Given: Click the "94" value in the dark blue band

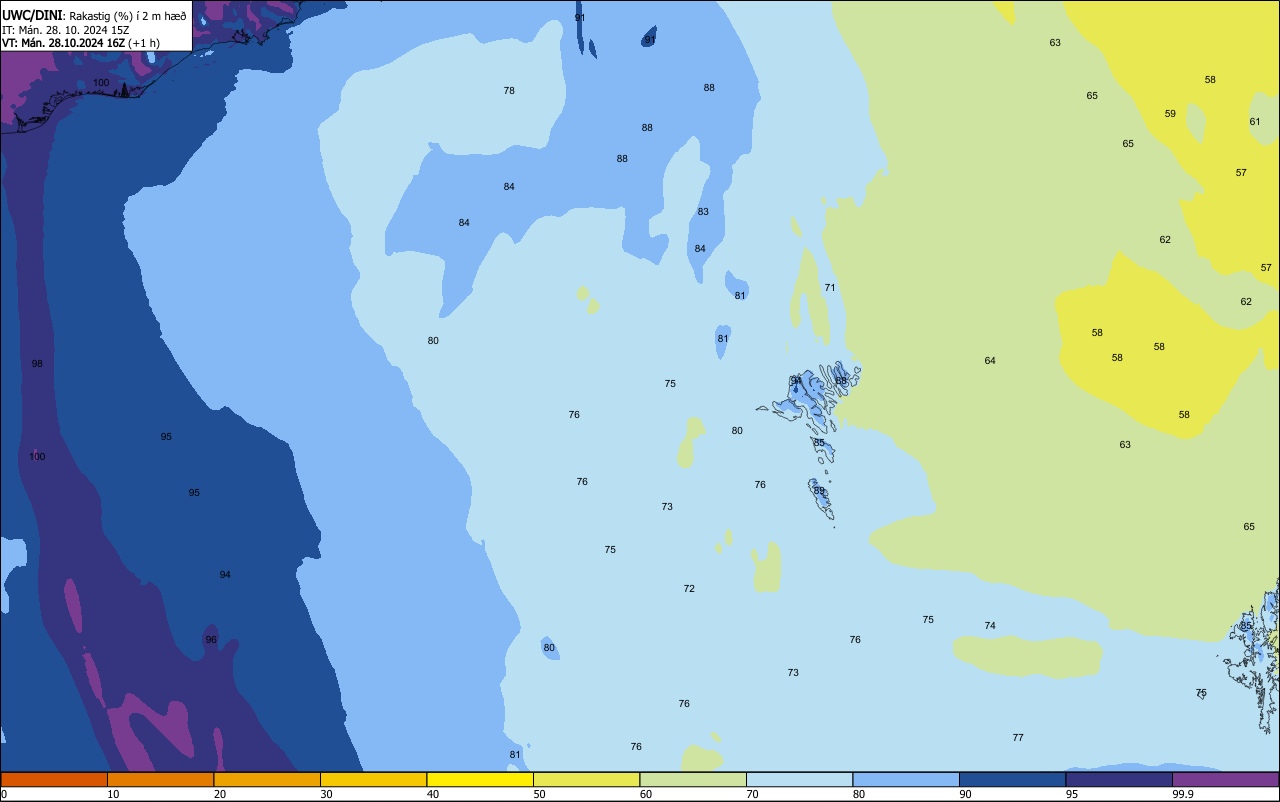Looking at the screenshot, I should click(x=225, y=575).
